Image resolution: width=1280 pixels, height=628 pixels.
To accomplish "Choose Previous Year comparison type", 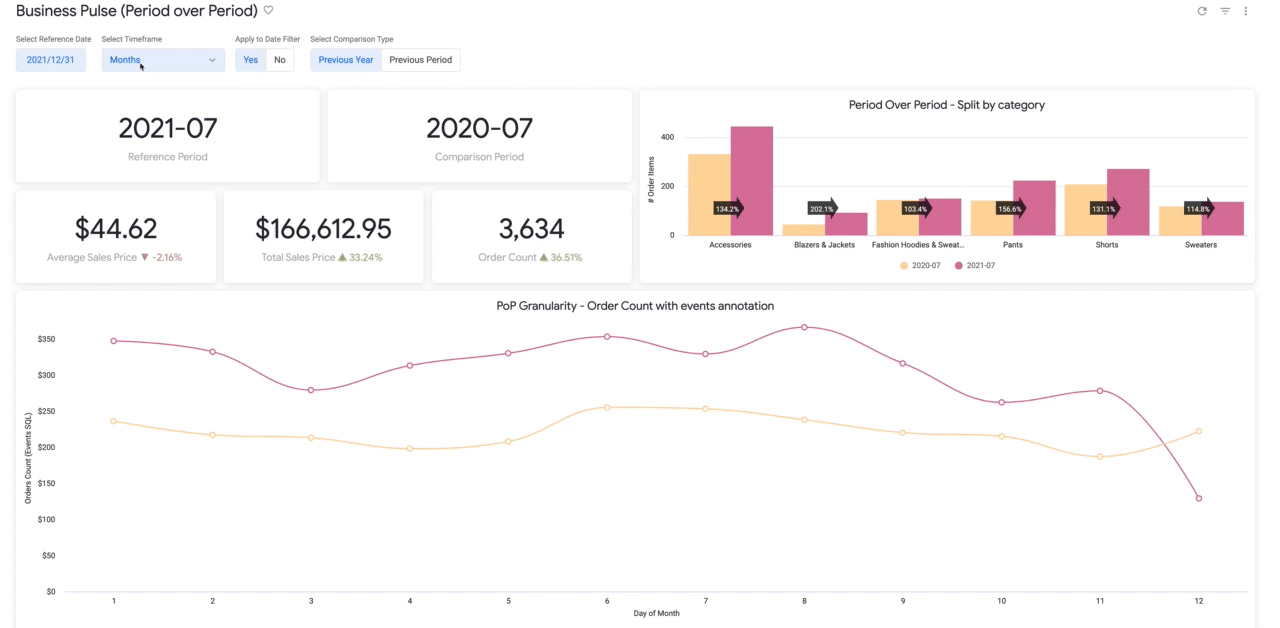I will [346, 60].
